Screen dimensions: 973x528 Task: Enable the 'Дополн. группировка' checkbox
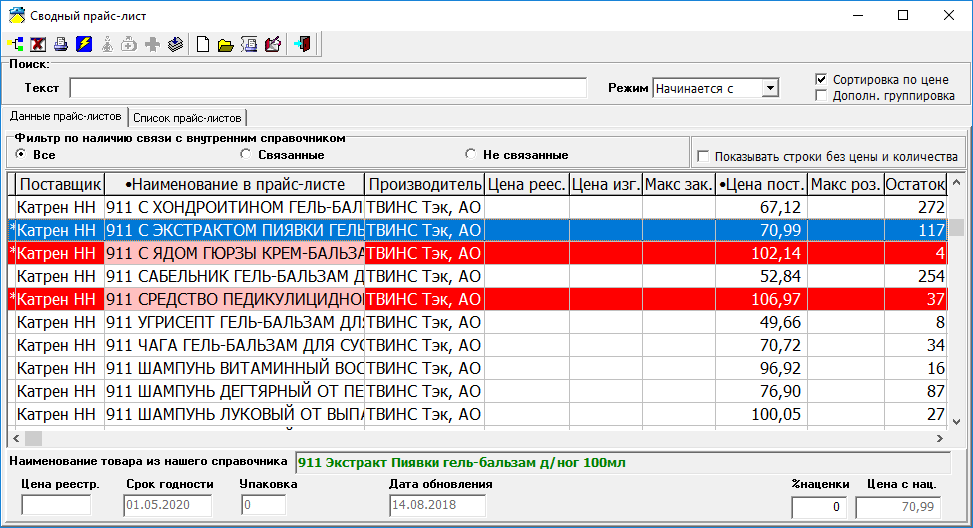tap(822, 96)
